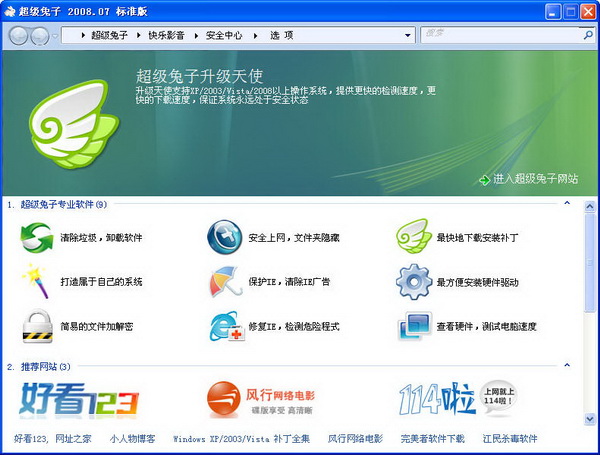
Task: Click inside the search input field
Action: (x=502, y=35)
